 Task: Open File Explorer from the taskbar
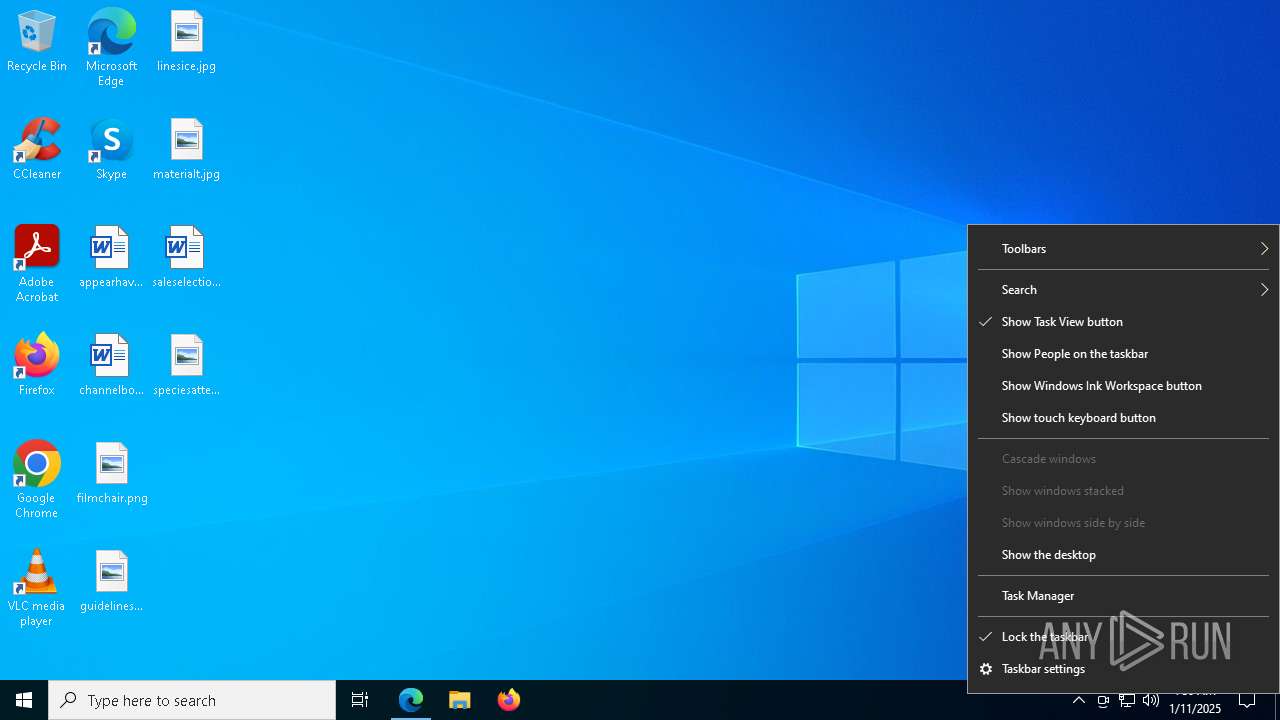[460, 700]
